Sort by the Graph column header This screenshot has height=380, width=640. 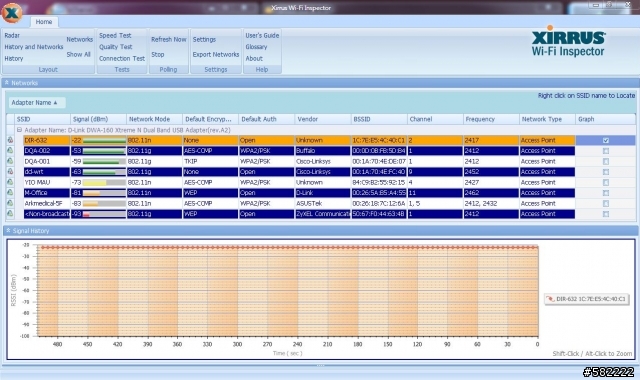pos(605,119)
